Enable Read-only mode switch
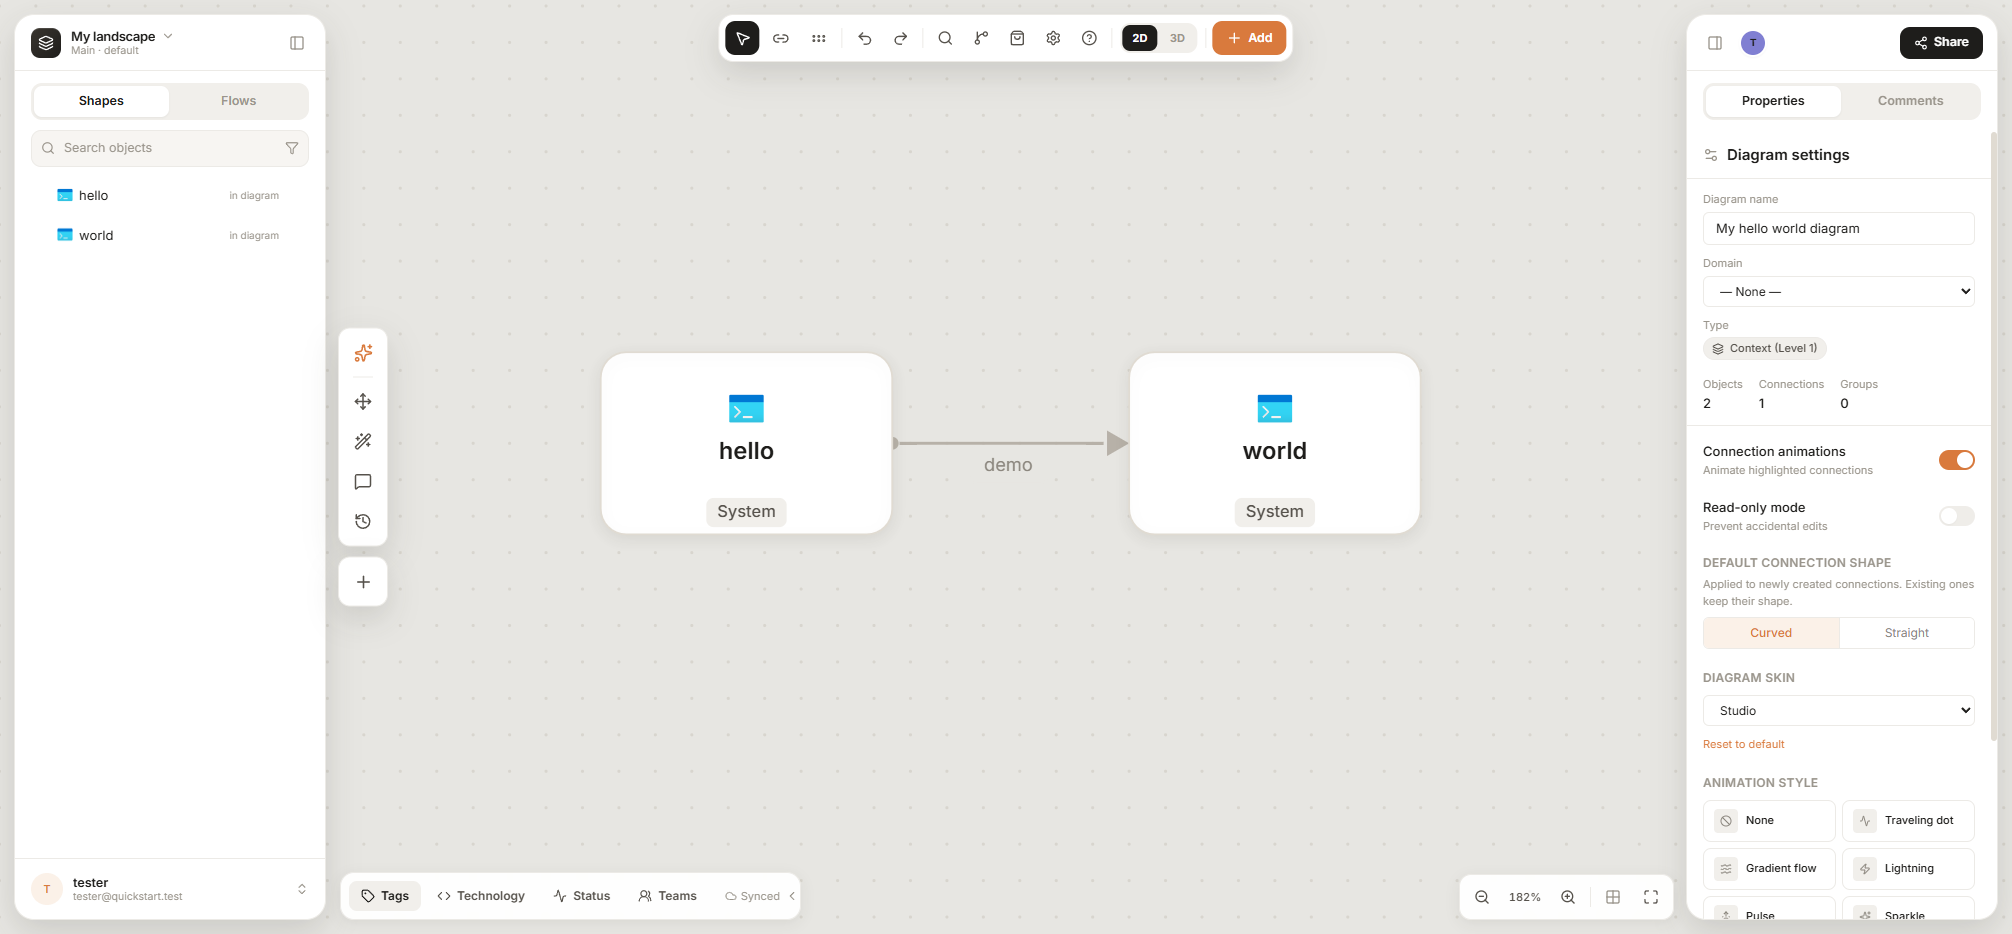The height and width of the screenshot is (934, 2012). (x=1956, y=516)
